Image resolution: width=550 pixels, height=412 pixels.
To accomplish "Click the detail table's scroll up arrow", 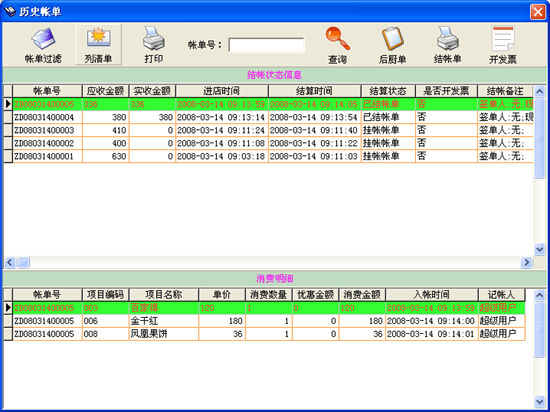I will [x=539, y=295].
